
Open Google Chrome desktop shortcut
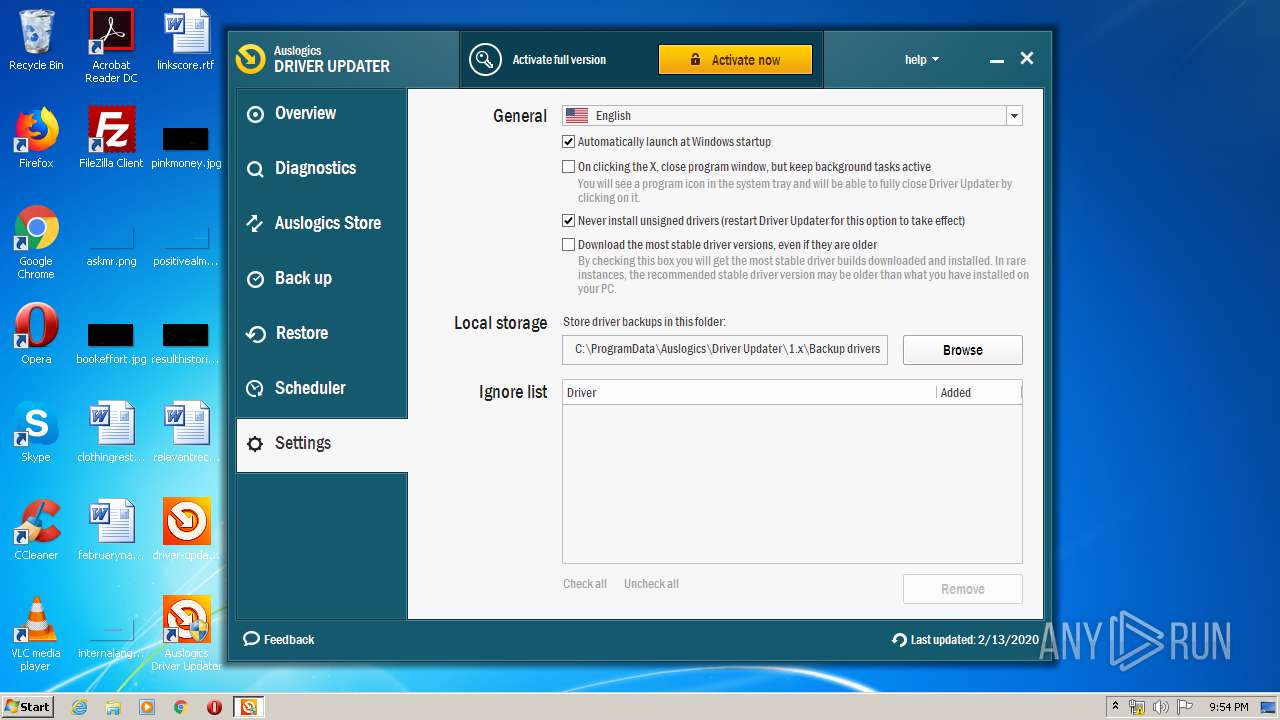[x=36, y=243]
